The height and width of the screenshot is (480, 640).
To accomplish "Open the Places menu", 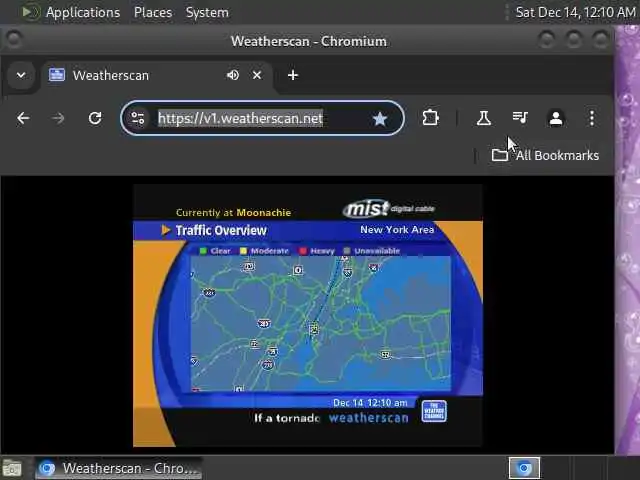I will (x=153, y=12).
